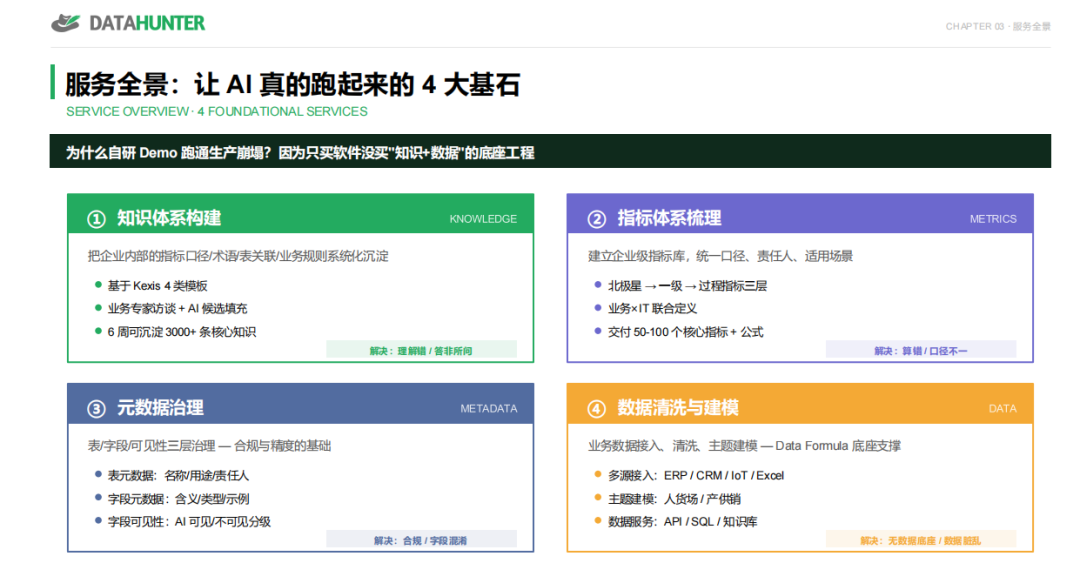
Task: Click the green tag '解决：理解错 / 答非所问'
Action: [x=421, y=351]
